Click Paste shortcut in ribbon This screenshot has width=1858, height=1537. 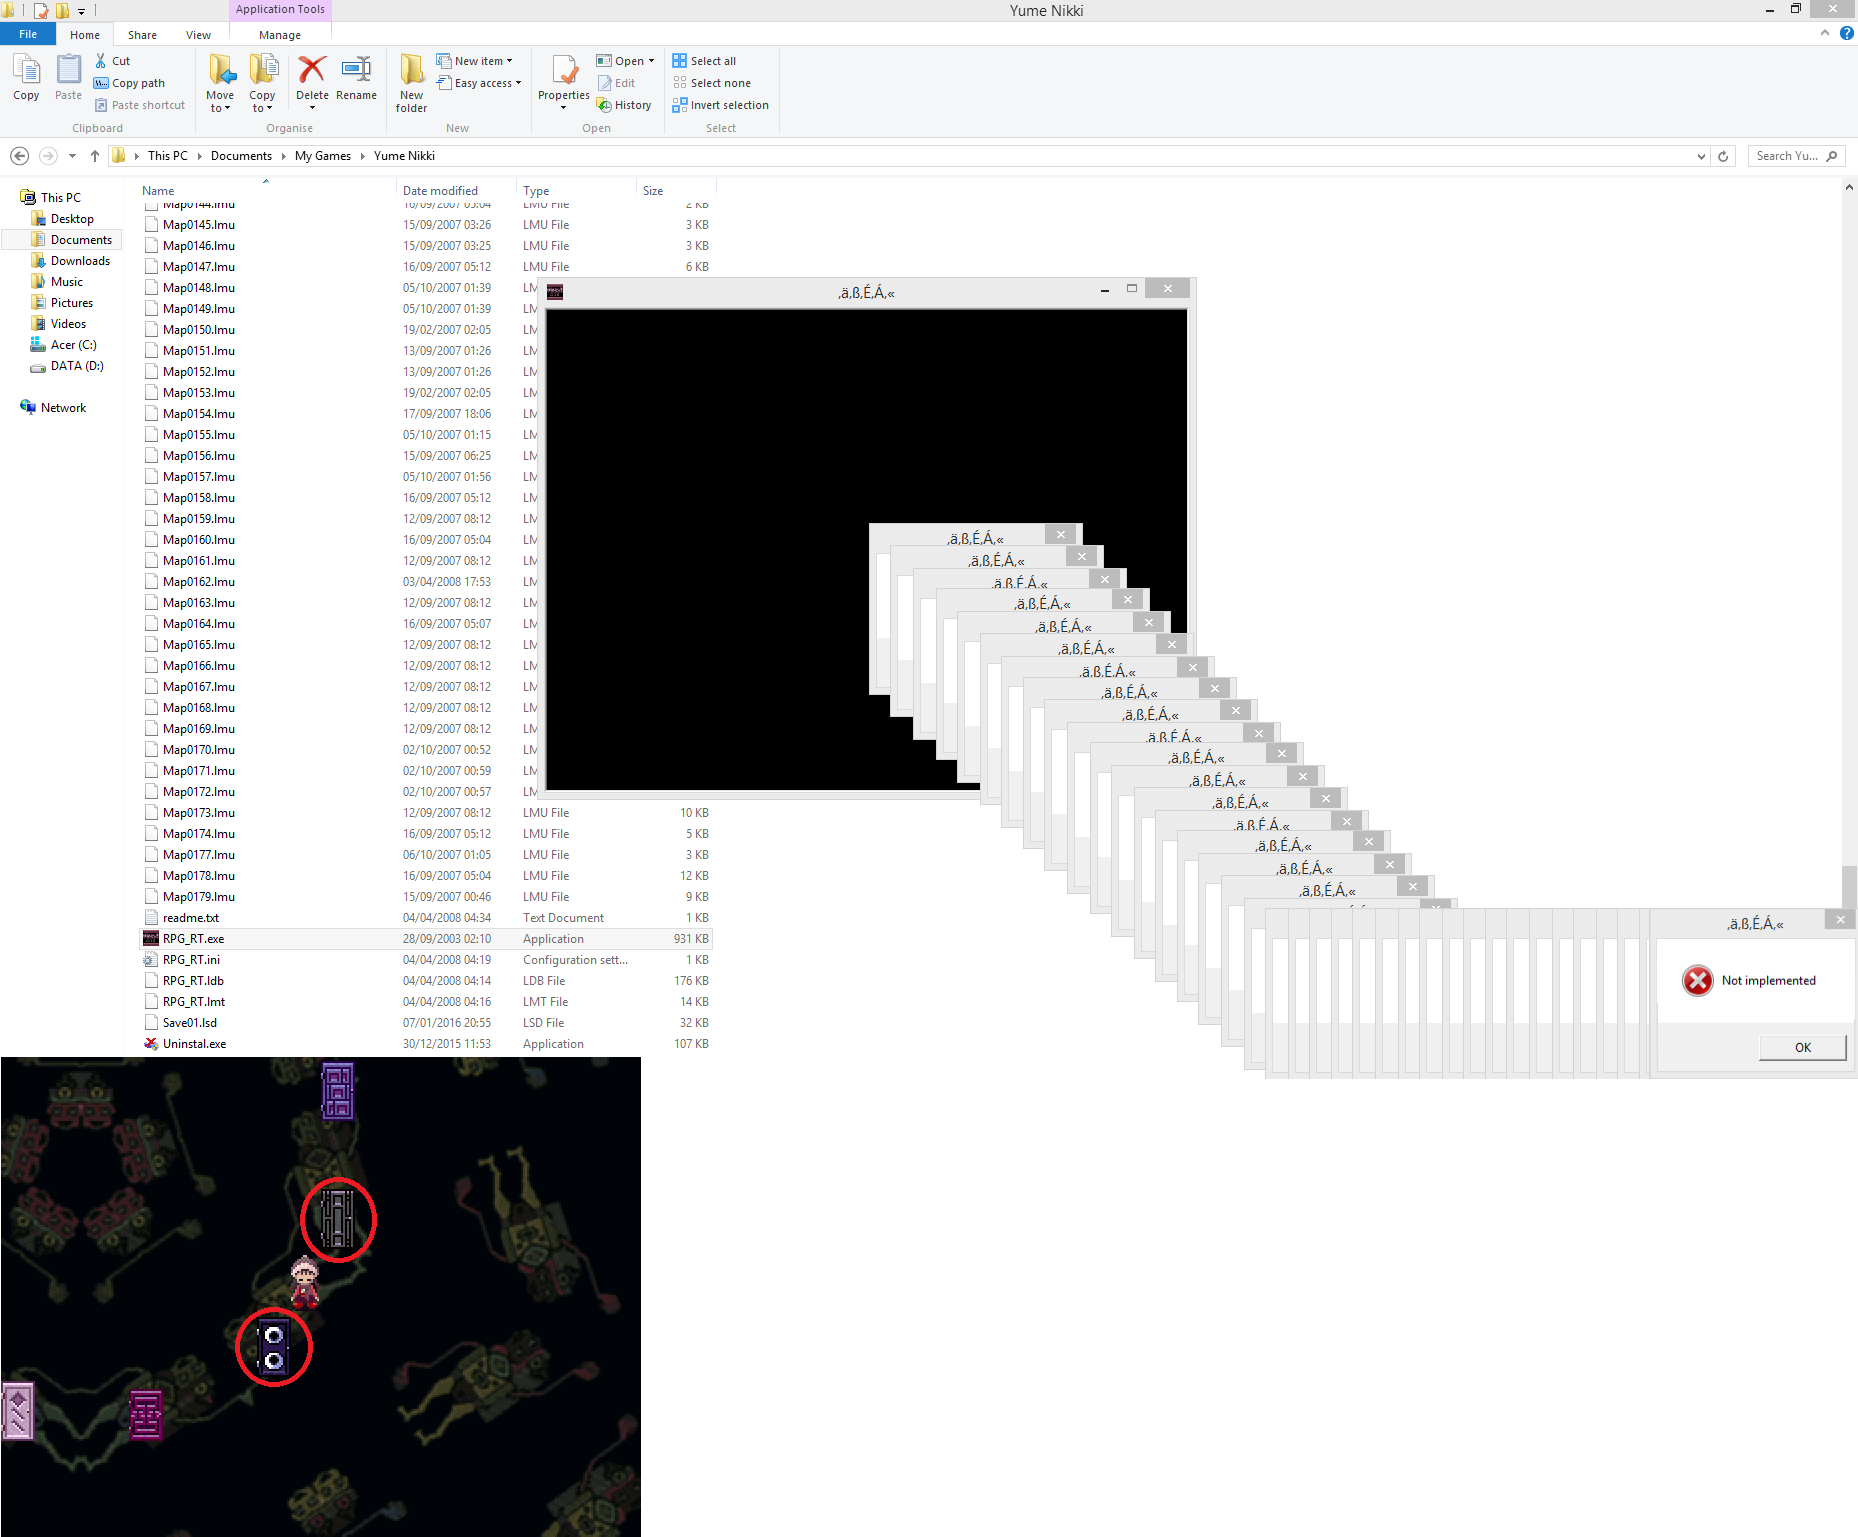[x=140, y=105]
